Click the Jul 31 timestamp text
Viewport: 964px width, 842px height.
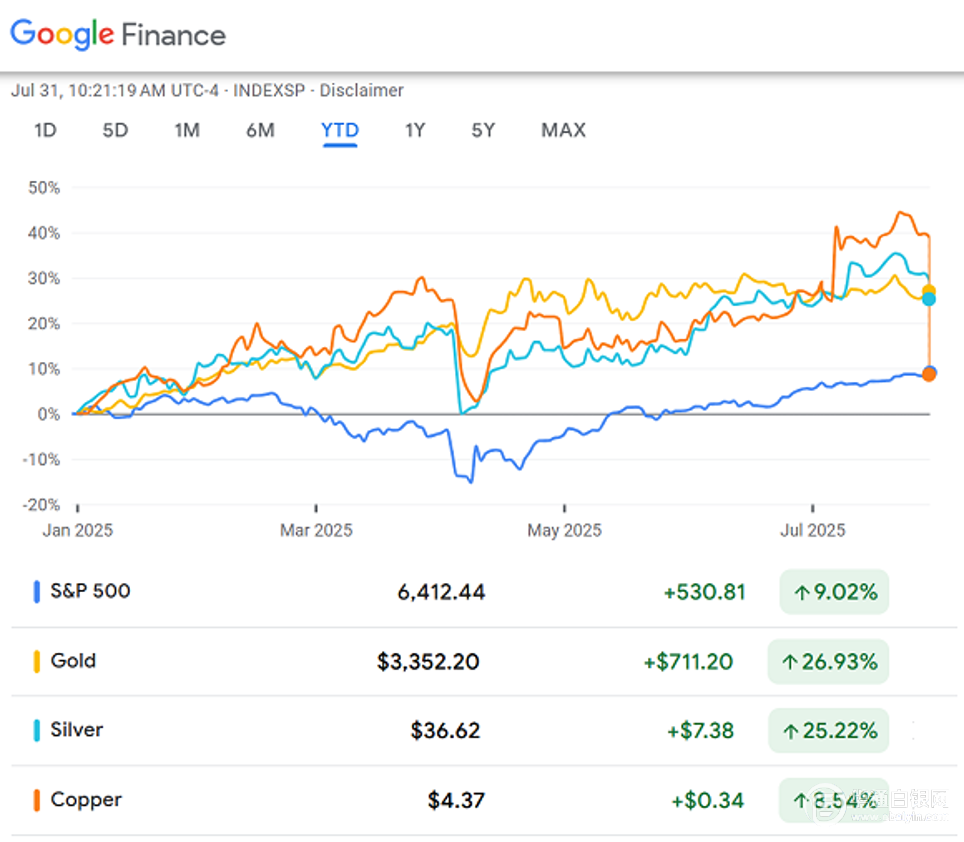(x=114, y=90)
